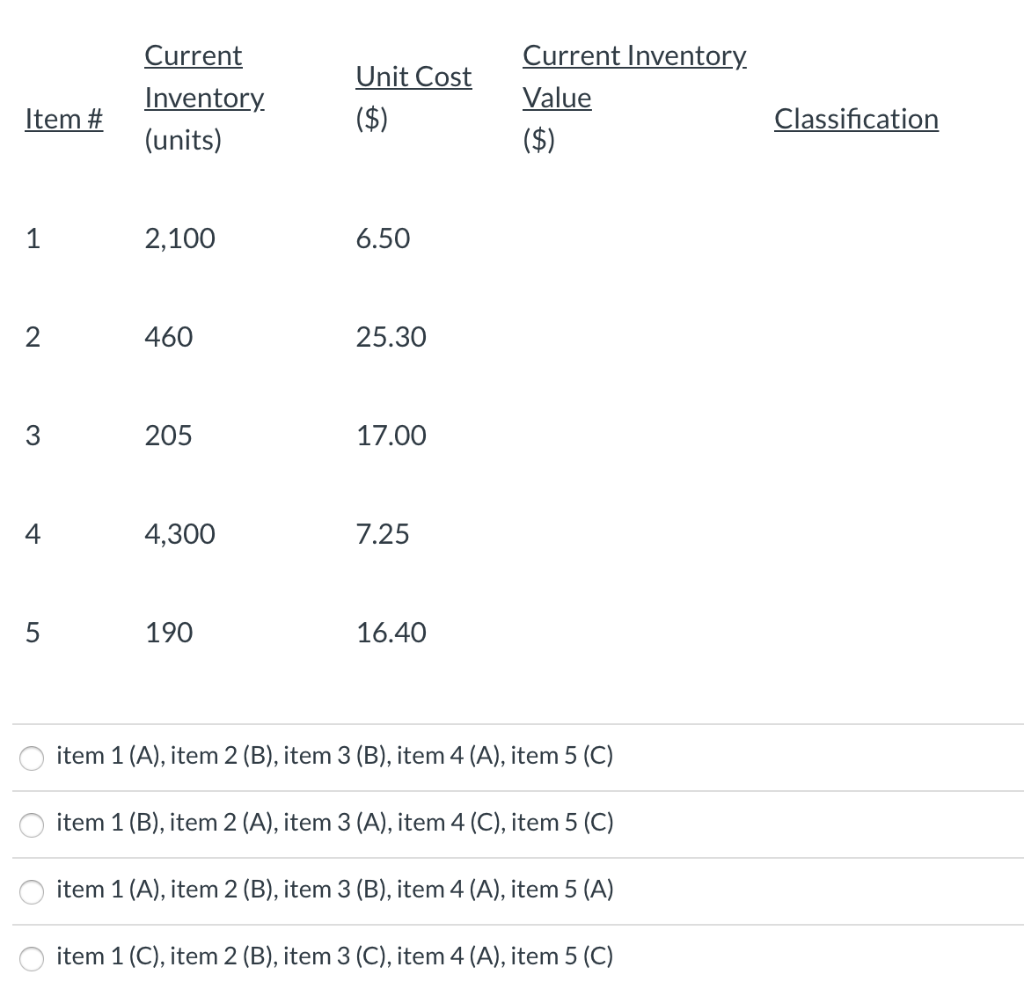Select the 2,100 inventory value cell

tap(179, 238)
